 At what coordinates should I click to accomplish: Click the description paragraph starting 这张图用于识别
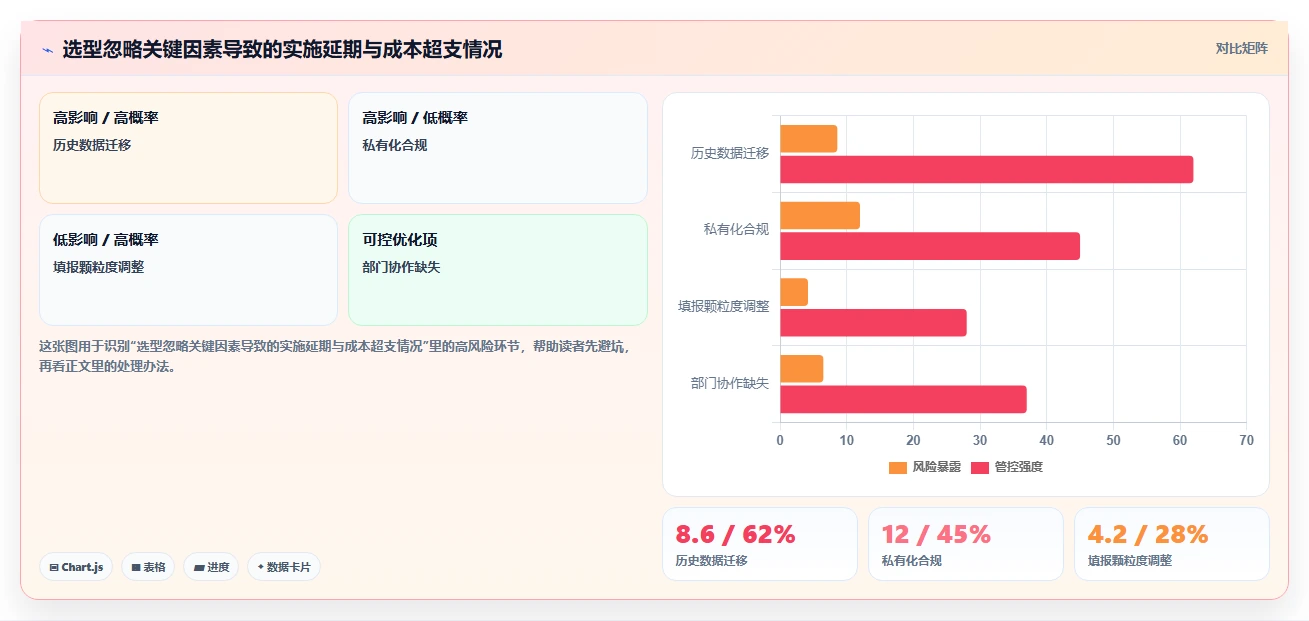pos(335,356)
